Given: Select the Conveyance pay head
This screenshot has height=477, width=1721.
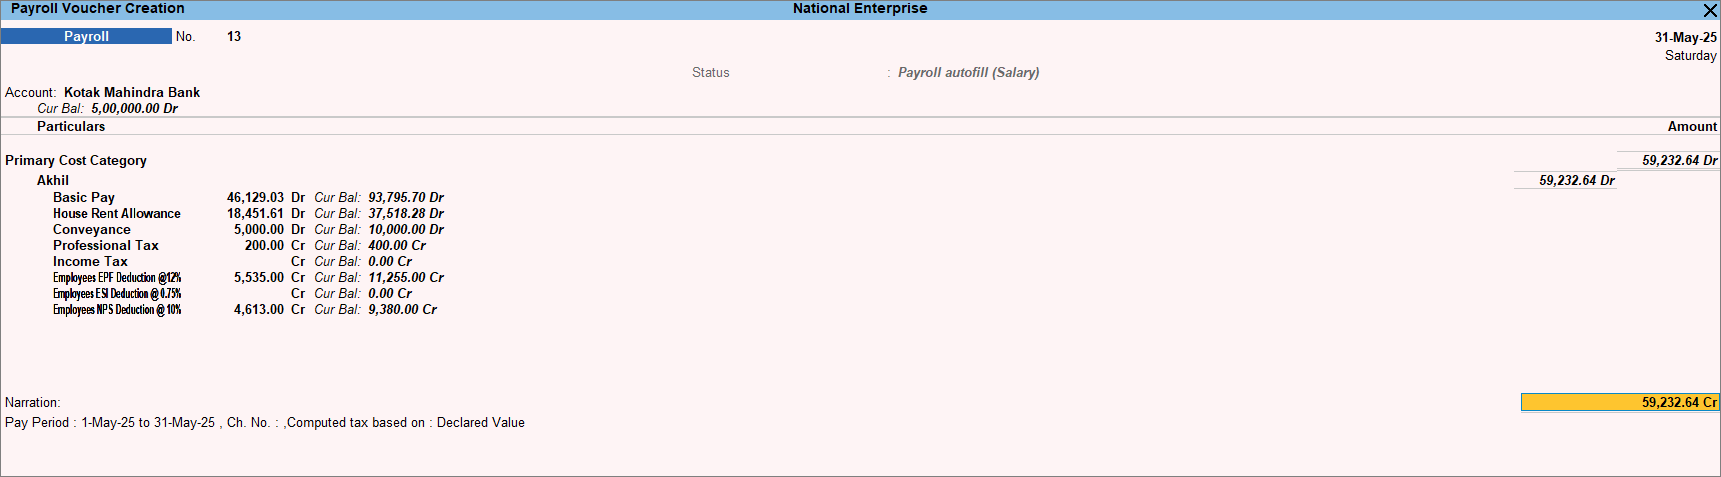Looking at the screenshot, I should pyautogui.click(x=92, y=229).
